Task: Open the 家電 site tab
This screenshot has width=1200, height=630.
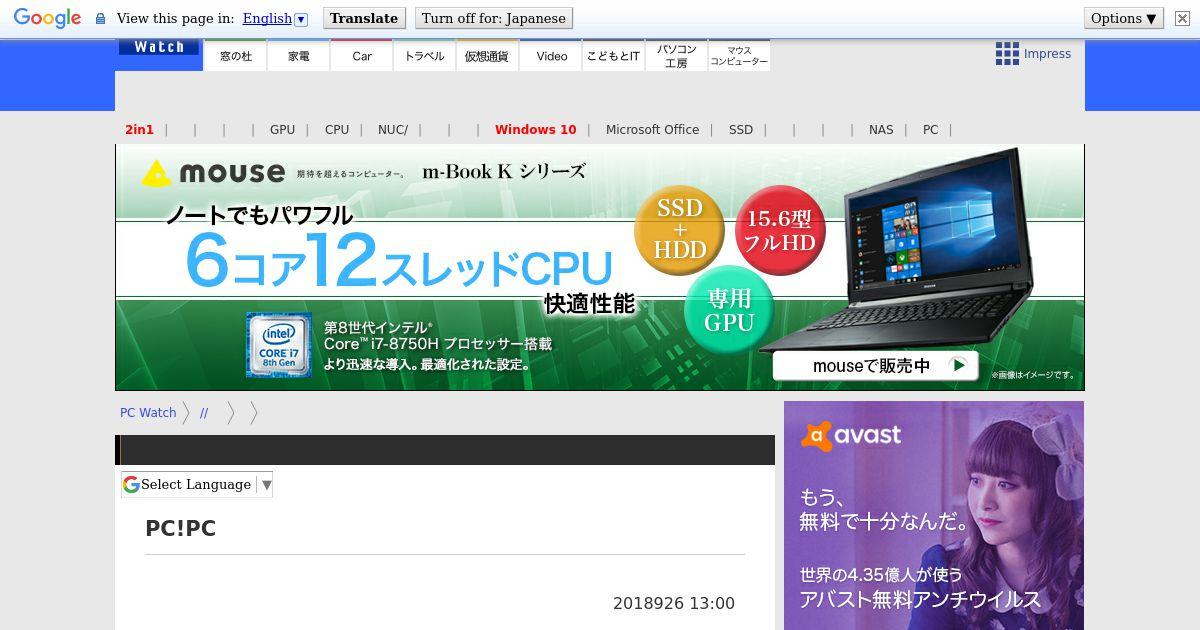Action: point(299,56)
